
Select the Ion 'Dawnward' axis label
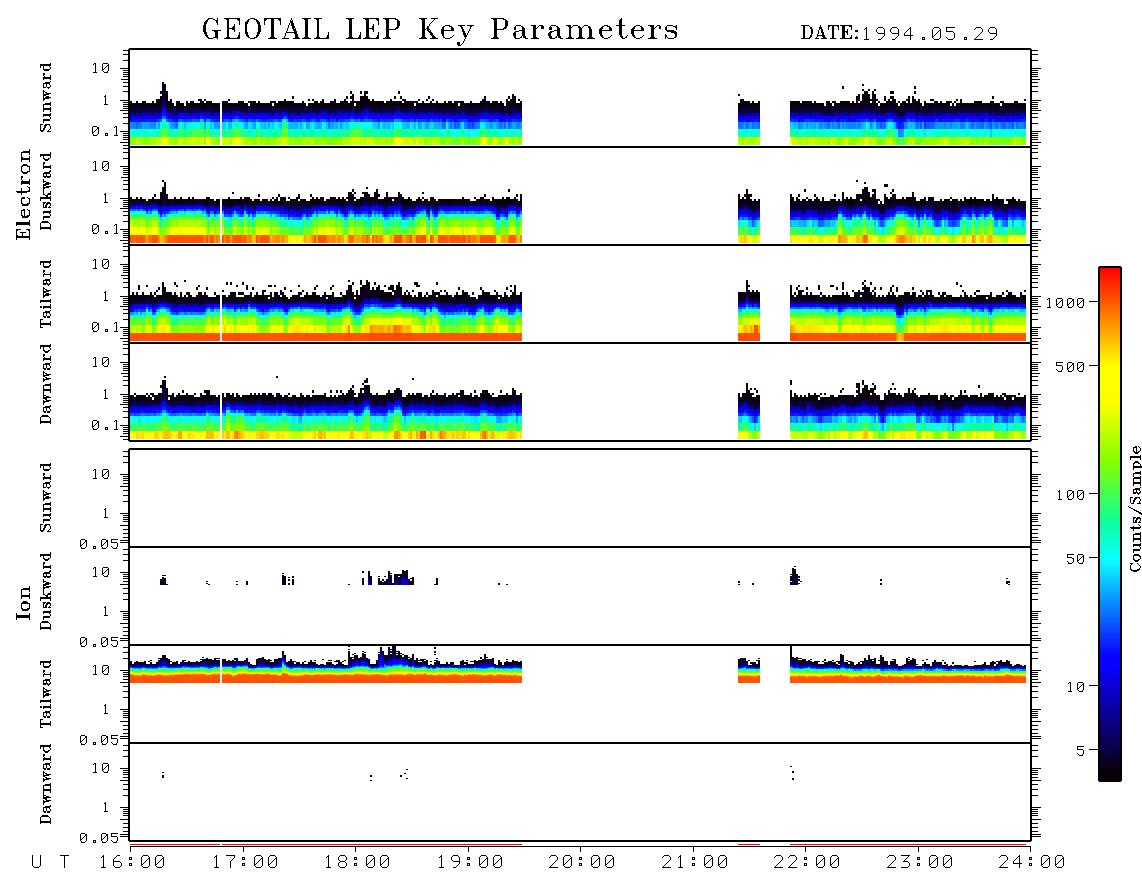tap(46, 784)
